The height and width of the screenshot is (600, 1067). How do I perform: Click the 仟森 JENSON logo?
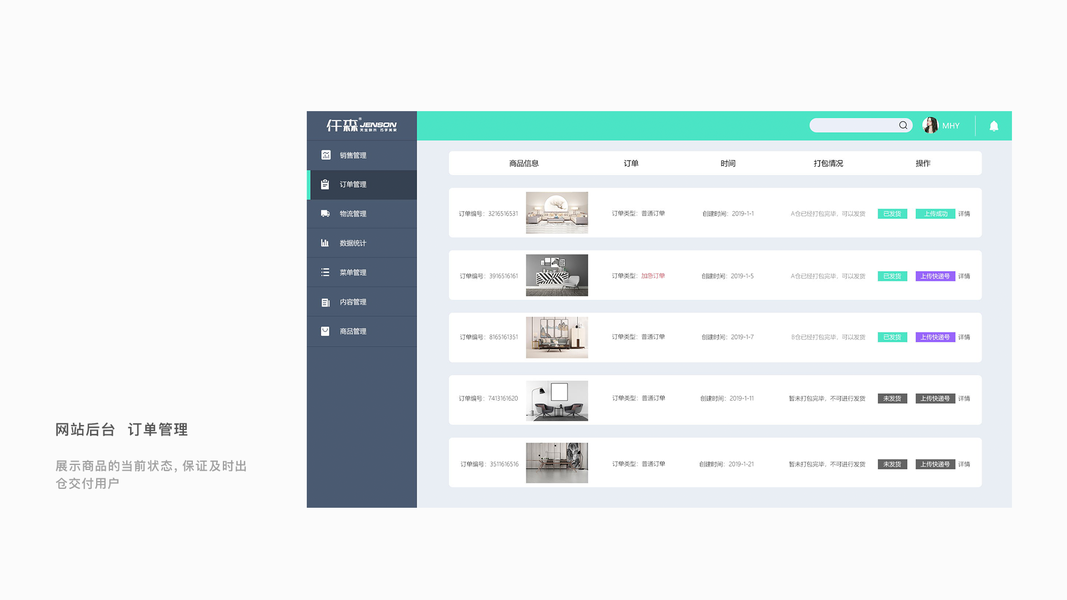tap(361, 125)
